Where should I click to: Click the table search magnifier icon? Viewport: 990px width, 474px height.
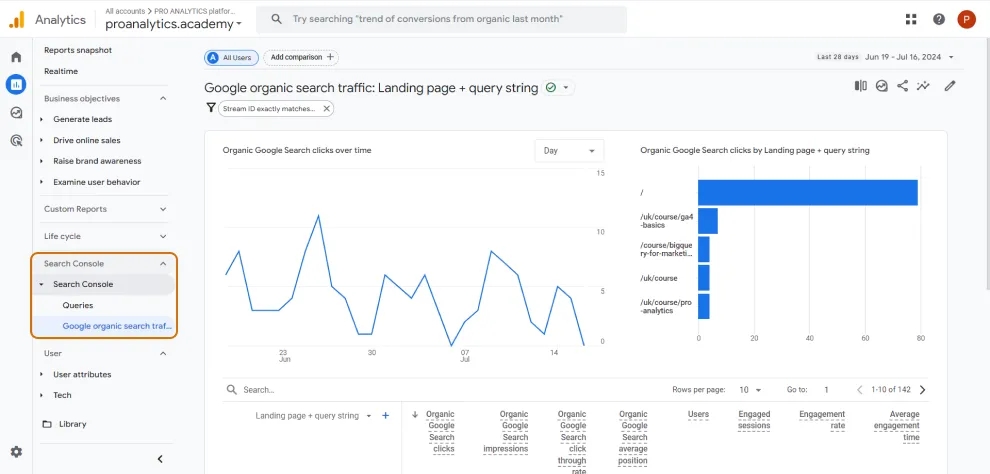coord(232,389)
